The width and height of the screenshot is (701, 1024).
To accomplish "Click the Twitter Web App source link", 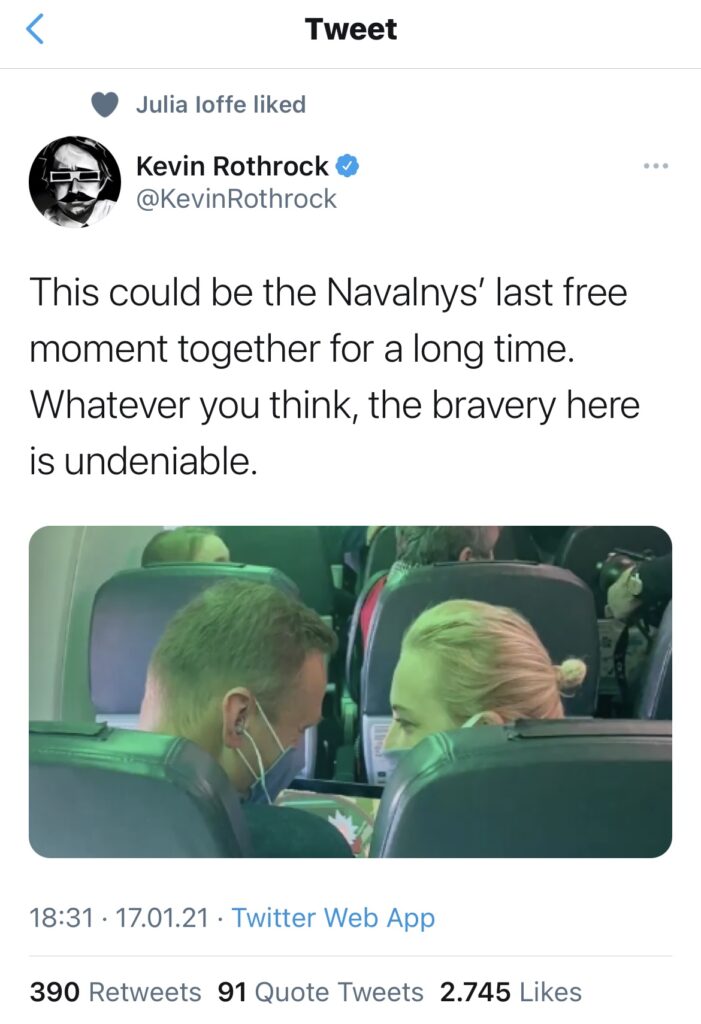I will click(333, 918).
